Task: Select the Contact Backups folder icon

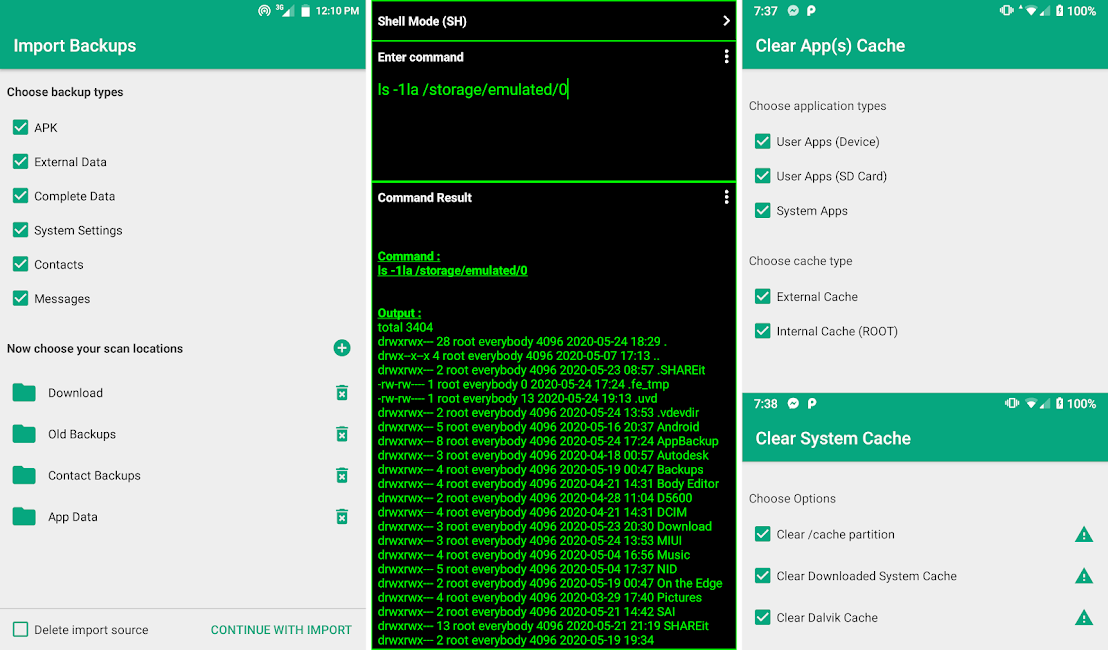Action: [x=24, y=475]
